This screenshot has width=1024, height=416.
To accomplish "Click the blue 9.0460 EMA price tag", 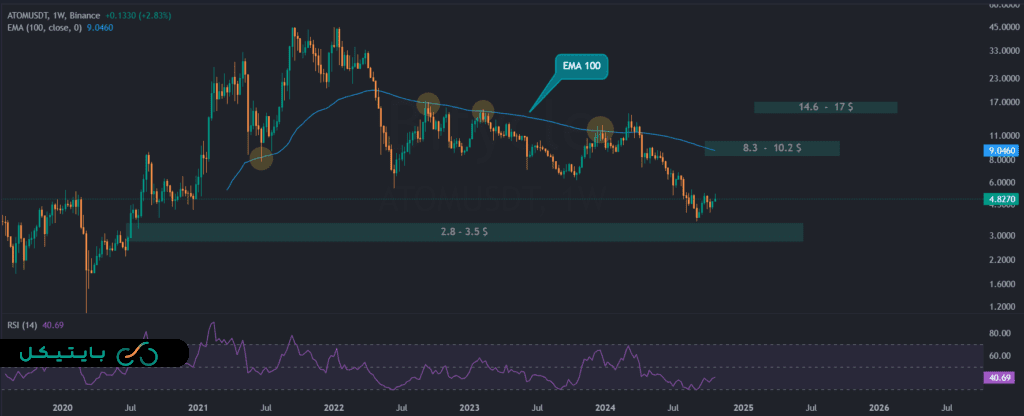I will tap(1001, 149).
